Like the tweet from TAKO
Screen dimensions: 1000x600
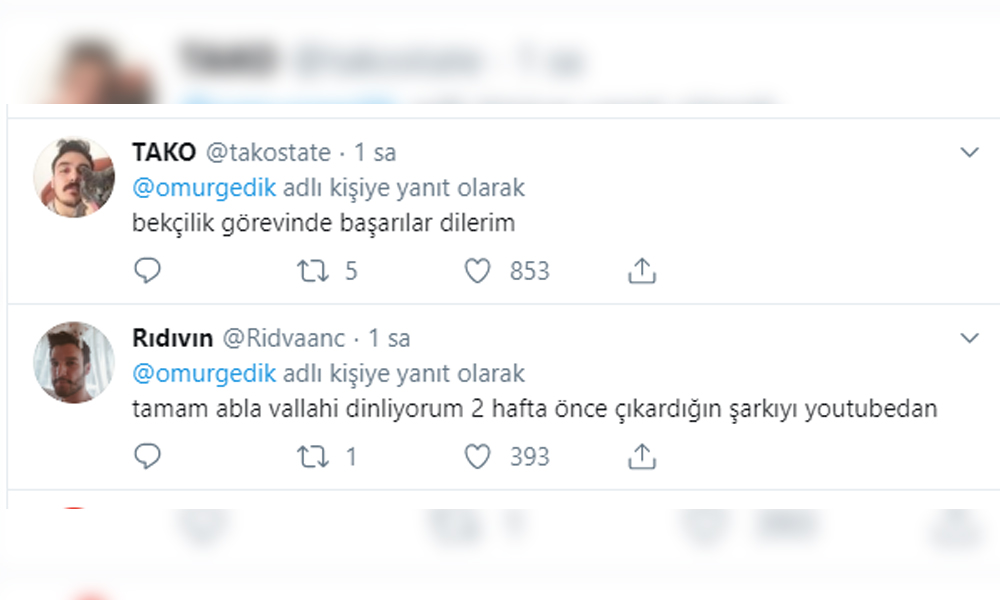(x=480, y=270)
